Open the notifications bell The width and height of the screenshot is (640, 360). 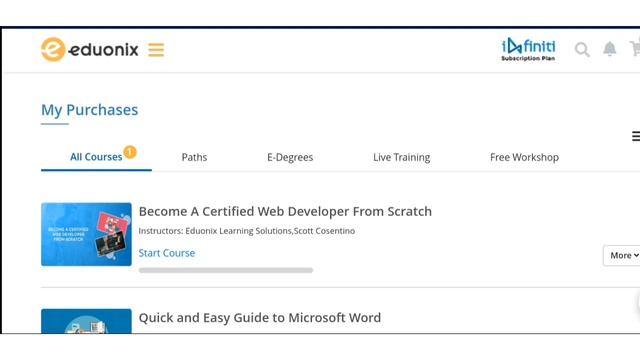(x=609, y=49)
